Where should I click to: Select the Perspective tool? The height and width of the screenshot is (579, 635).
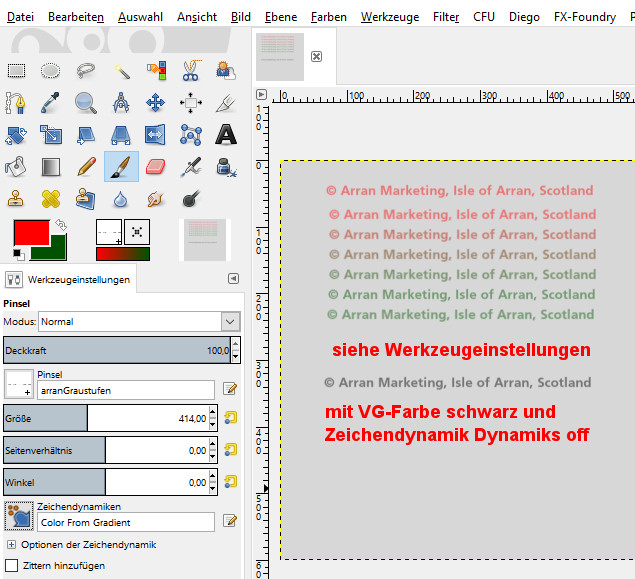[x=121, y=135]
